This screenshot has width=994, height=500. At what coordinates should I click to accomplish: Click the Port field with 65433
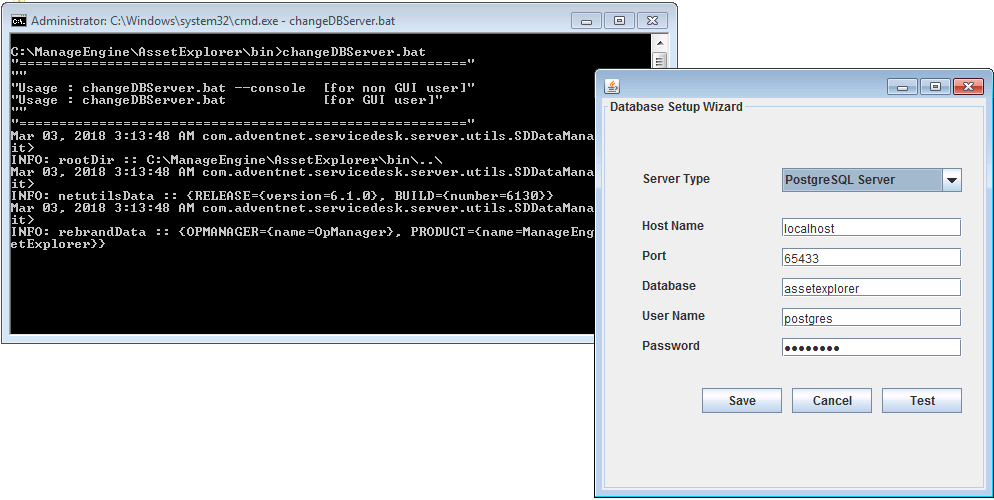[871, 258]
